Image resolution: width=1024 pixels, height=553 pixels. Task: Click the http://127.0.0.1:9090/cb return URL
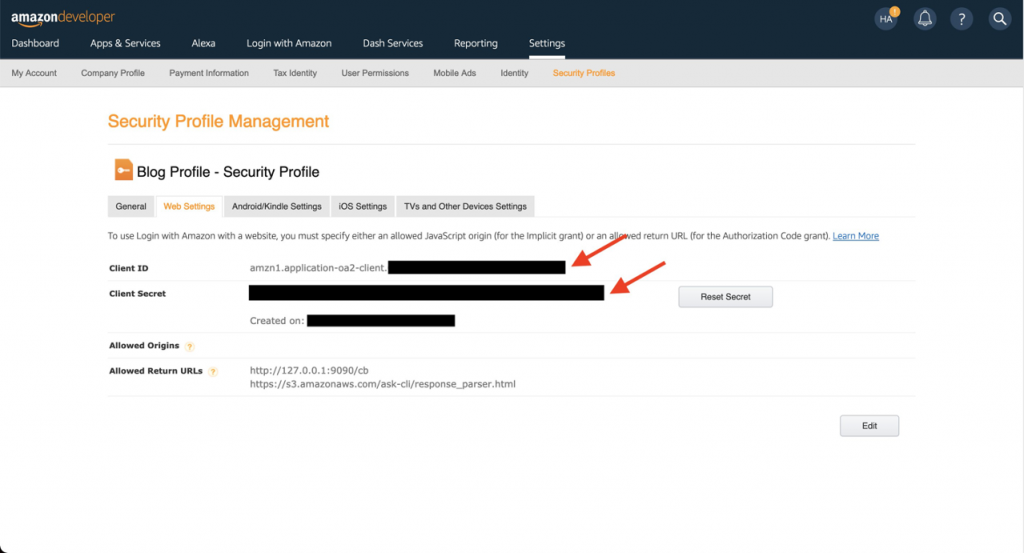coord(309,370)
